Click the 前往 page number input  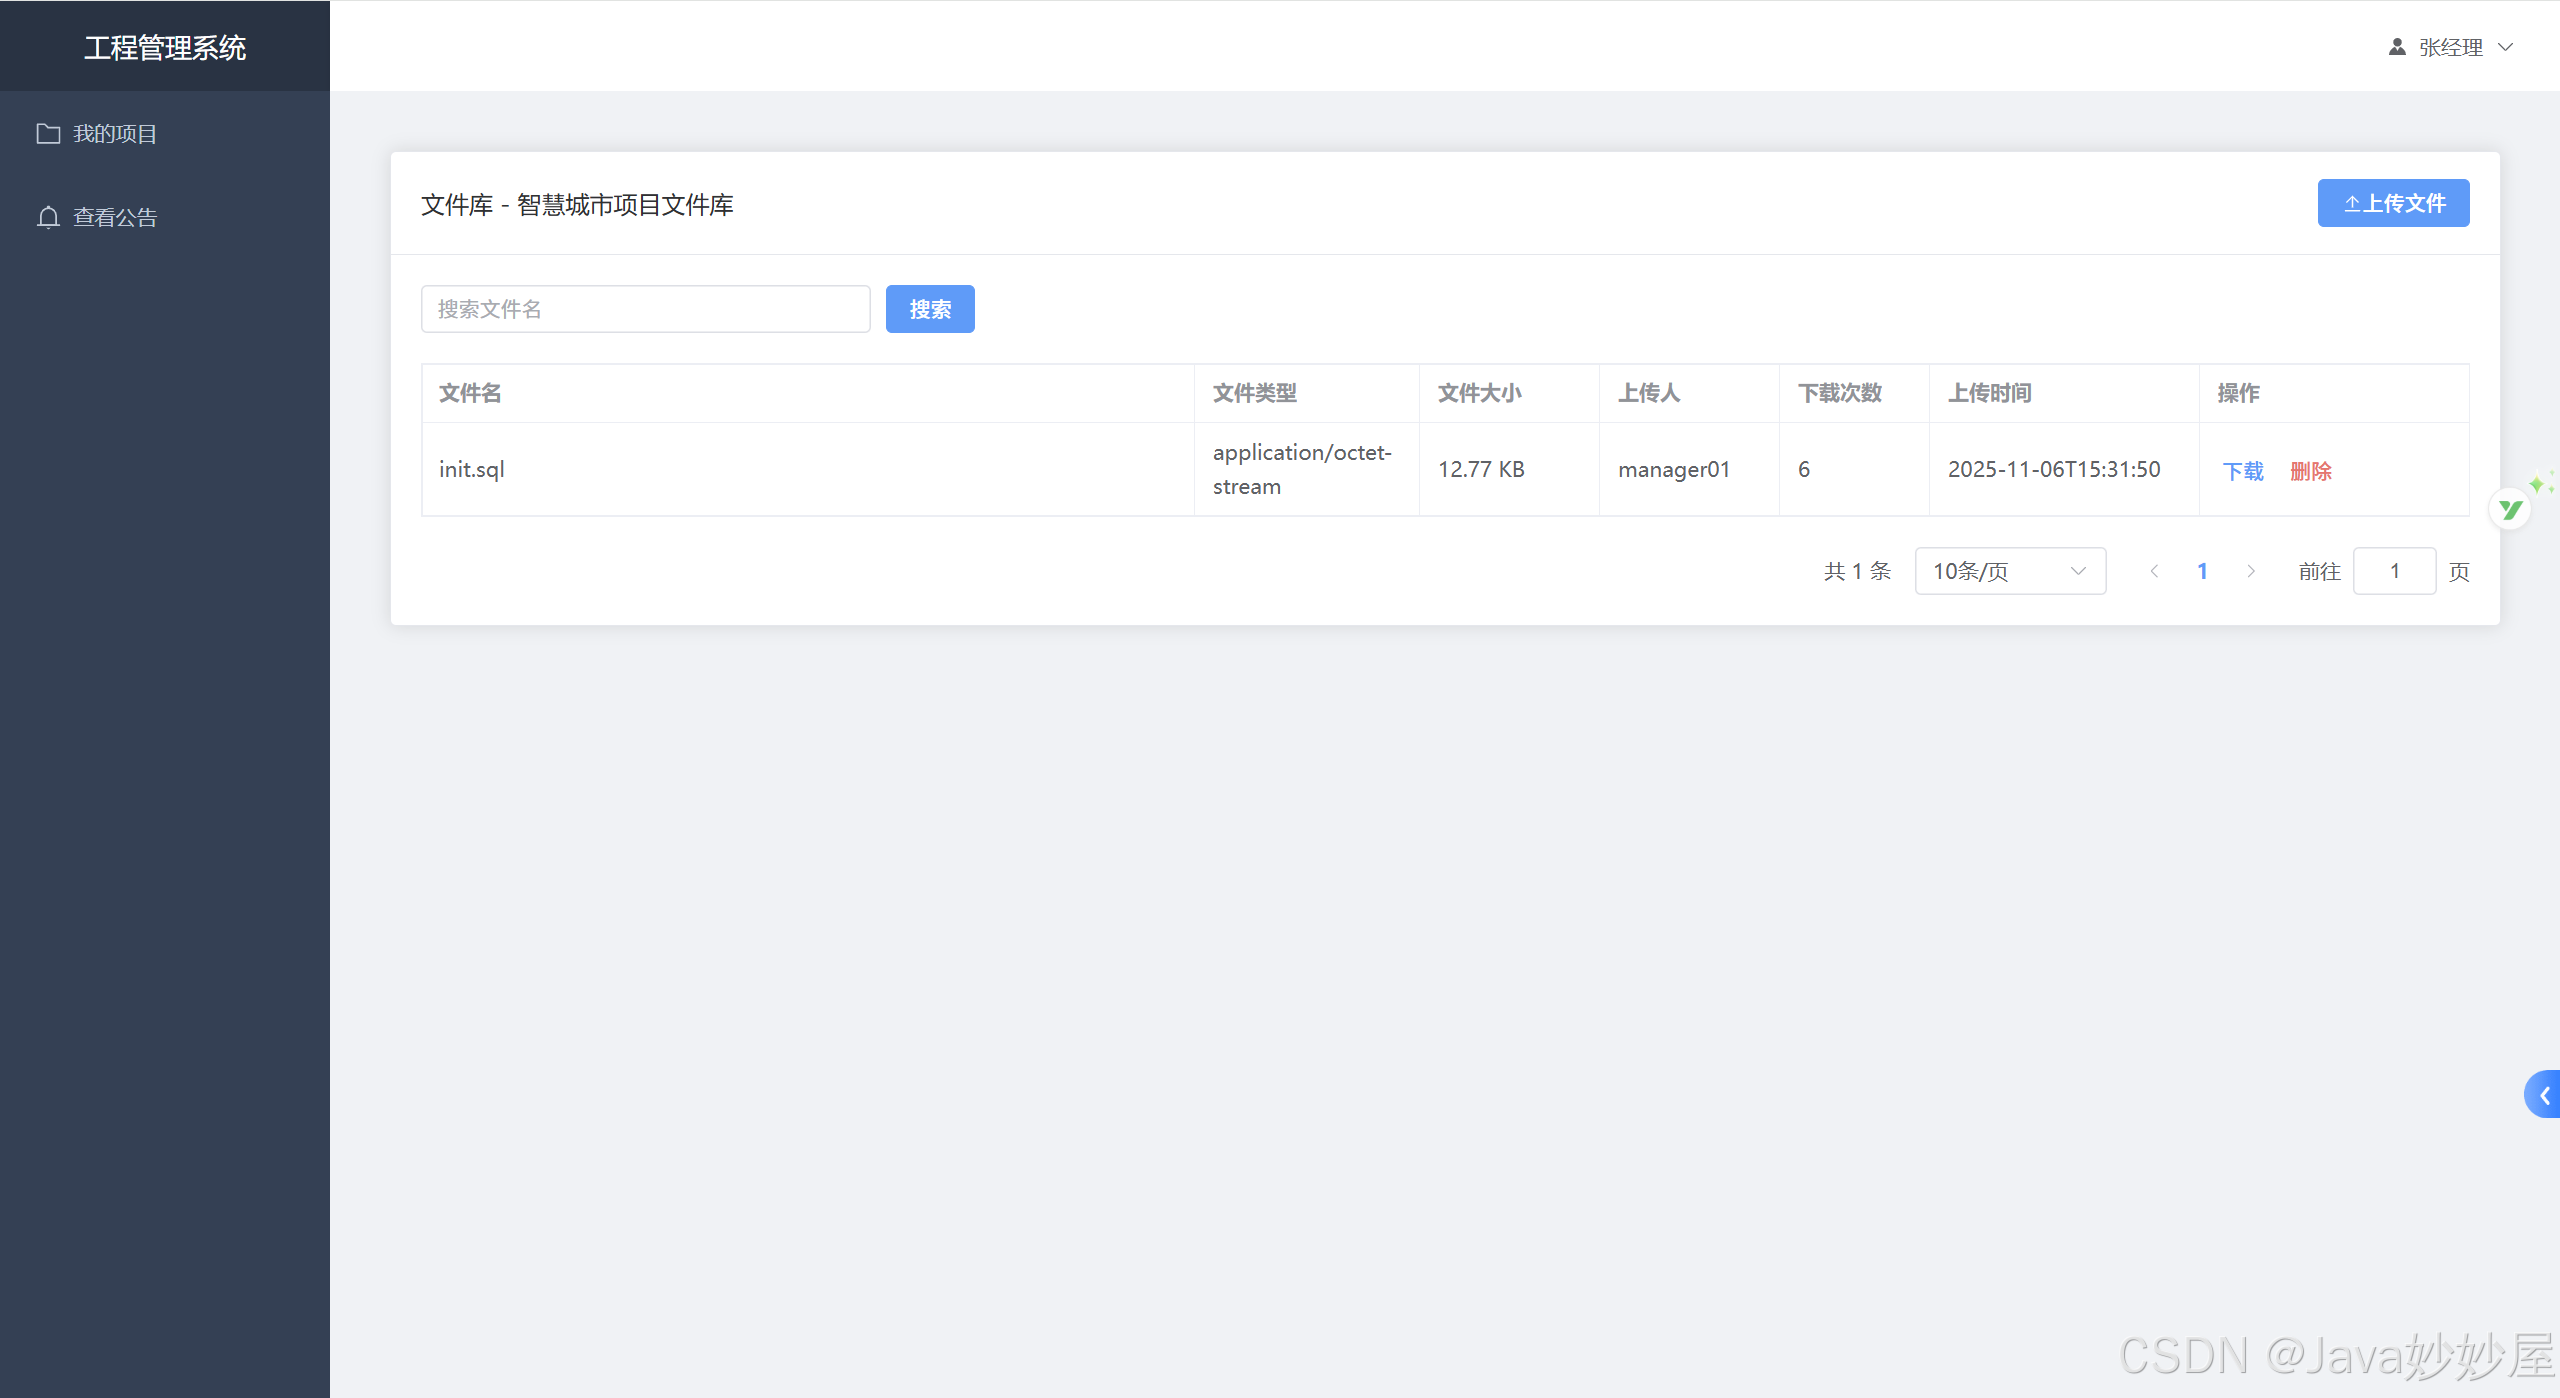2395,571
